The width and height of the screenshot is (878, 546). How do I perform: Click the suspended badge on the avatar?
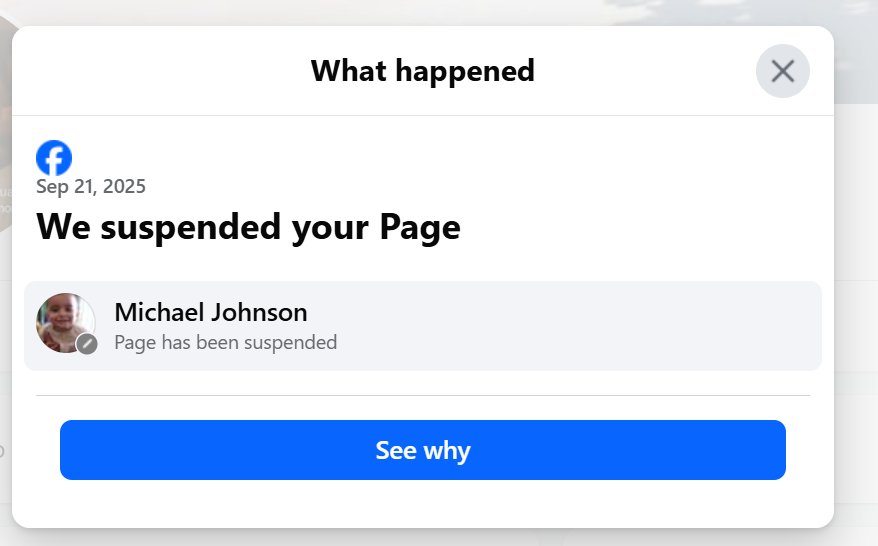(x=87, y=344)
